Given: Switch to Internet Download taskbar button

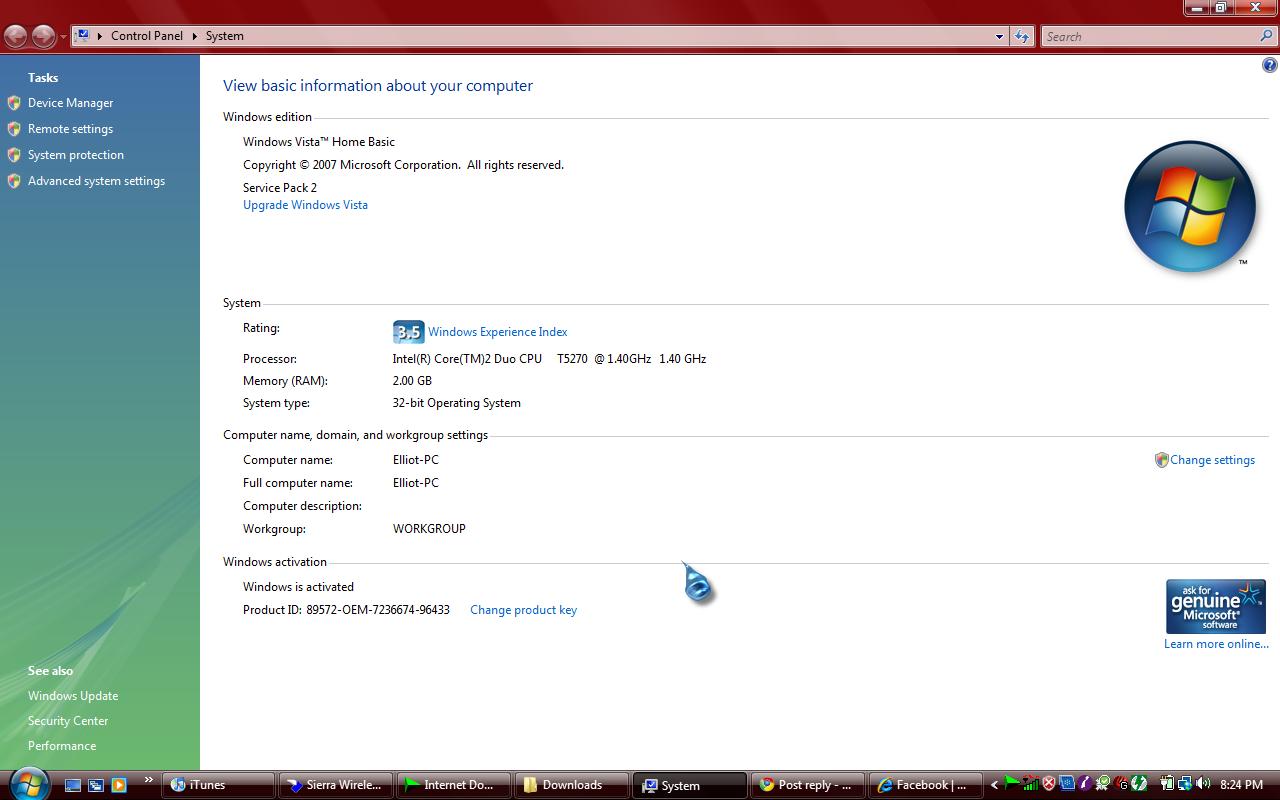Looking at the screenshot, I should pyautogui.click(x=454, y=785).
